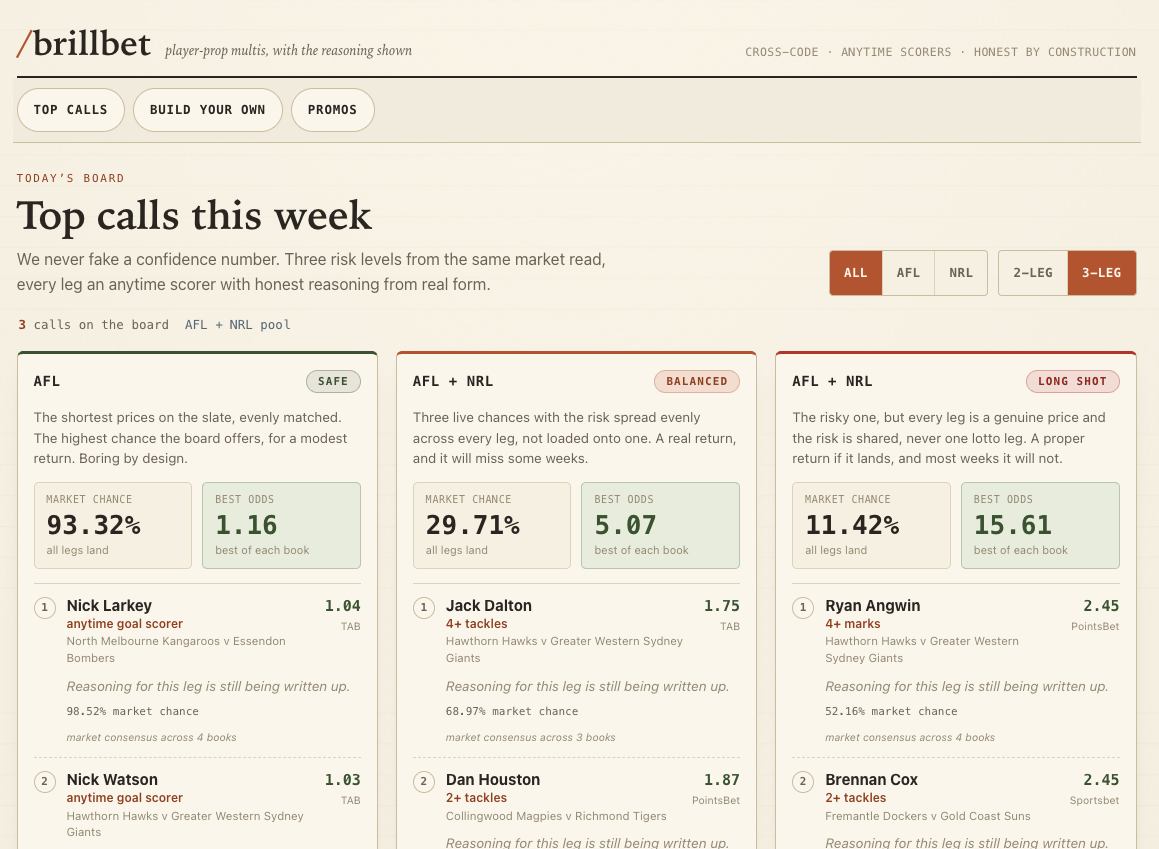
Task: Open the Build Your Own tab
Action: pyautogui.click(x=208, y=110)
